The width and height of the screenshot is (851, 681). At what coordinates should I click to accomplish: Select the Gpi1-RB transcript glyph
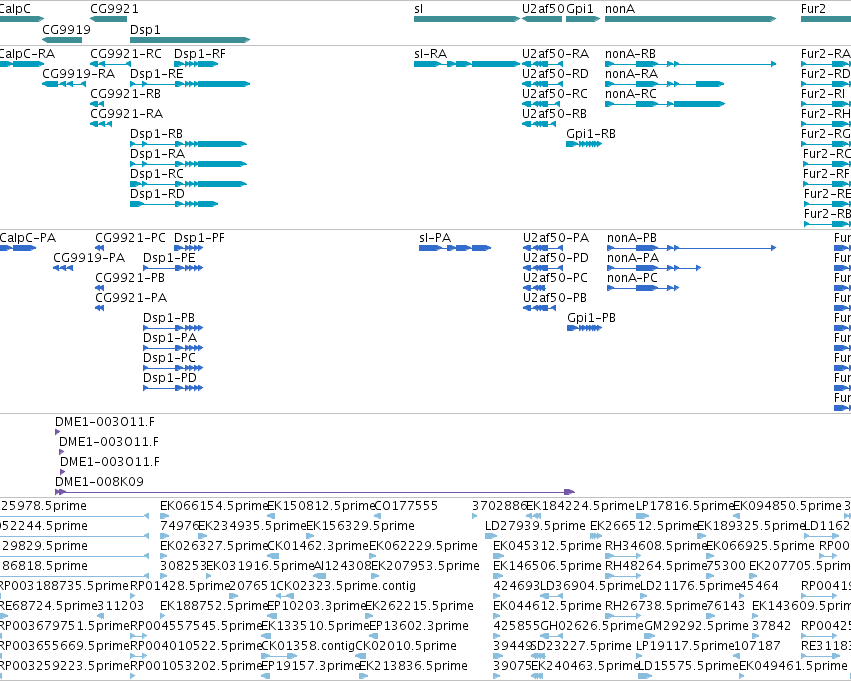(584, 144)
